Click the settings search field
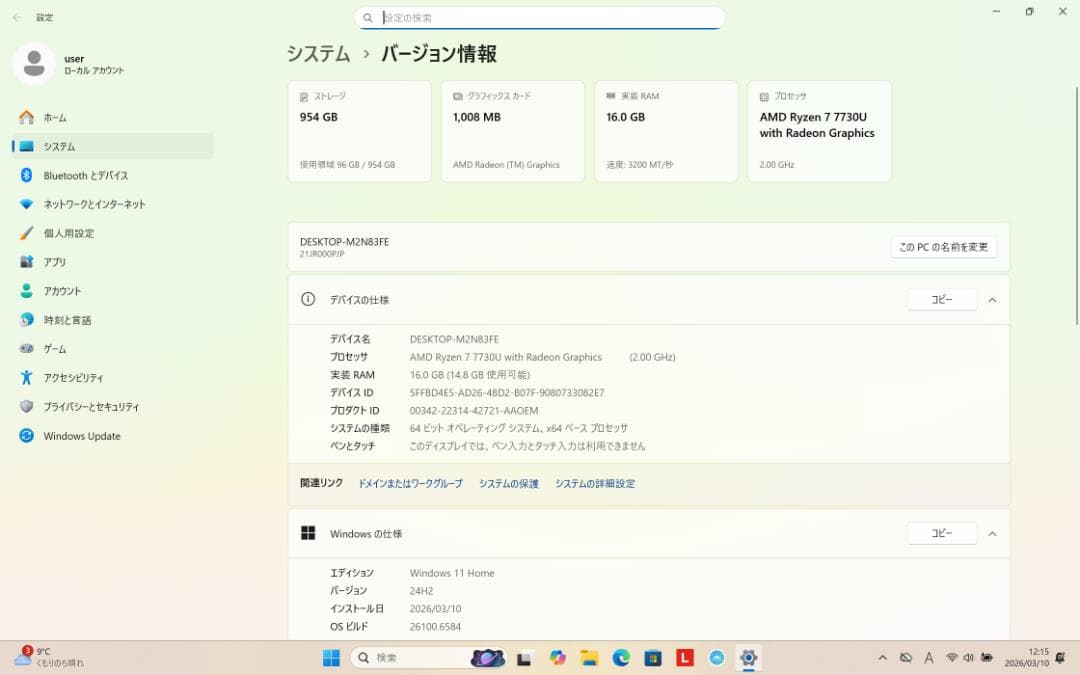Image resolution: width=1080 pixels, height=675 pixels. (x=540, y=17)
